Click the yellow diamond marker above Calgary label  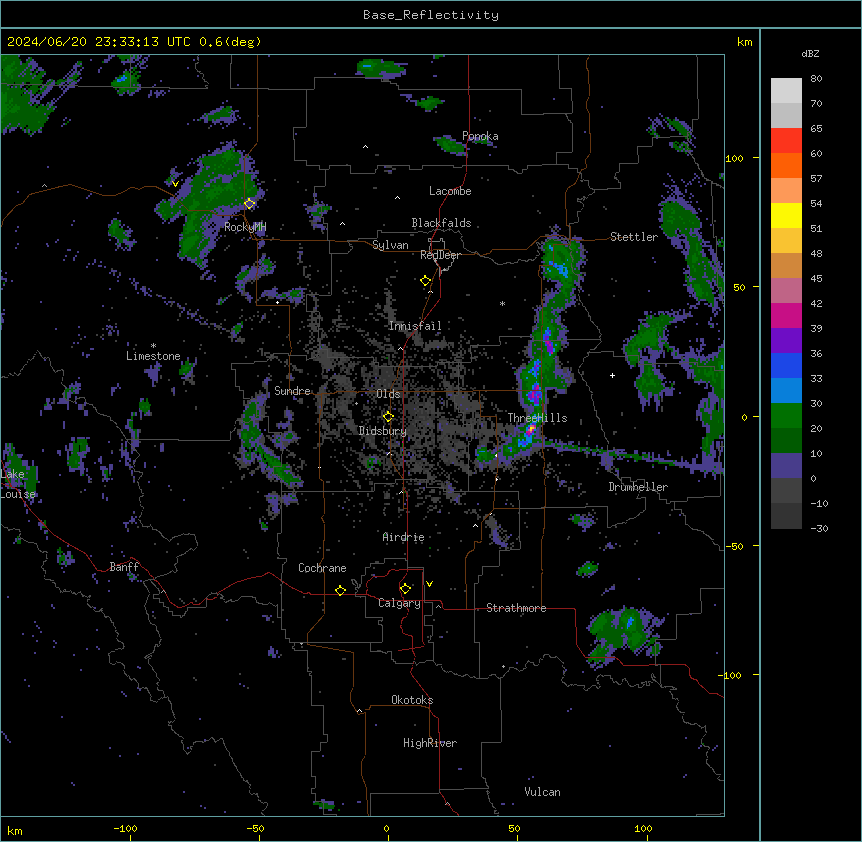405,589
